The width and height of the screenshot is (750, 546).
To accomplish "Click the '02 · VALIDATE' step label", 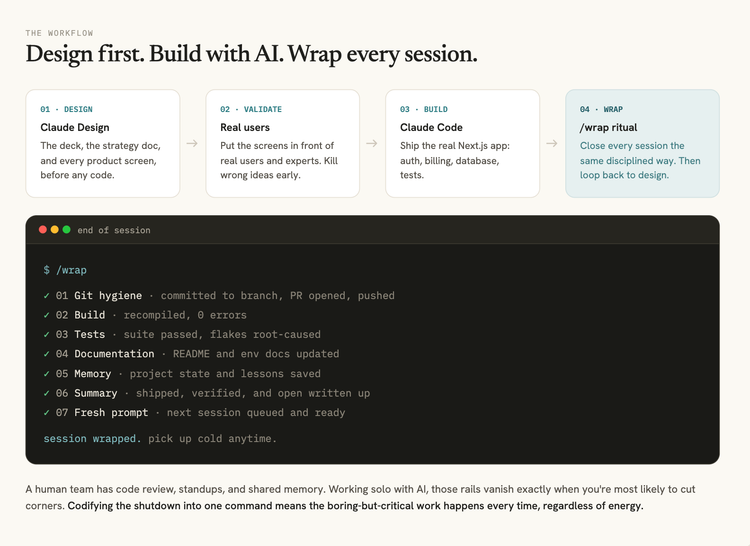I will pyautogui.click(x=251, y=109).
